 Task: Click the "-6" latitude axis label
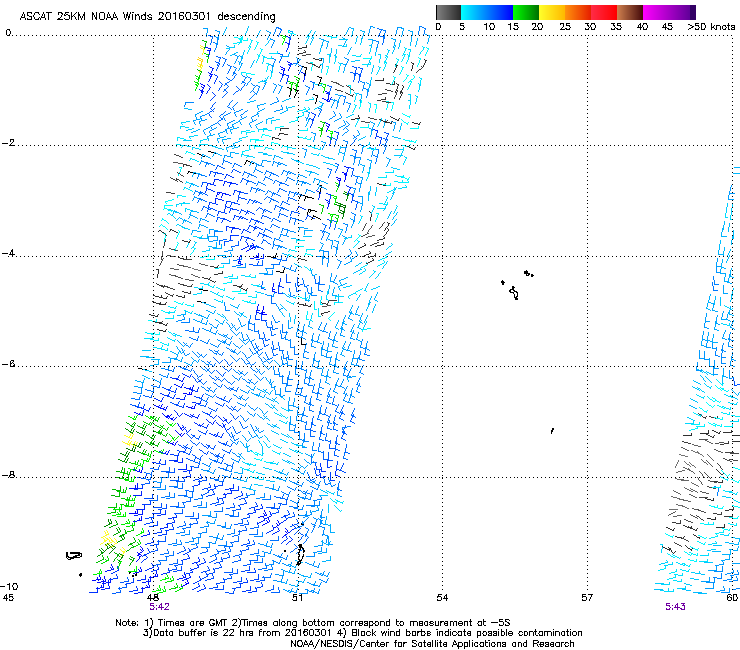click(x=8, y=364)
